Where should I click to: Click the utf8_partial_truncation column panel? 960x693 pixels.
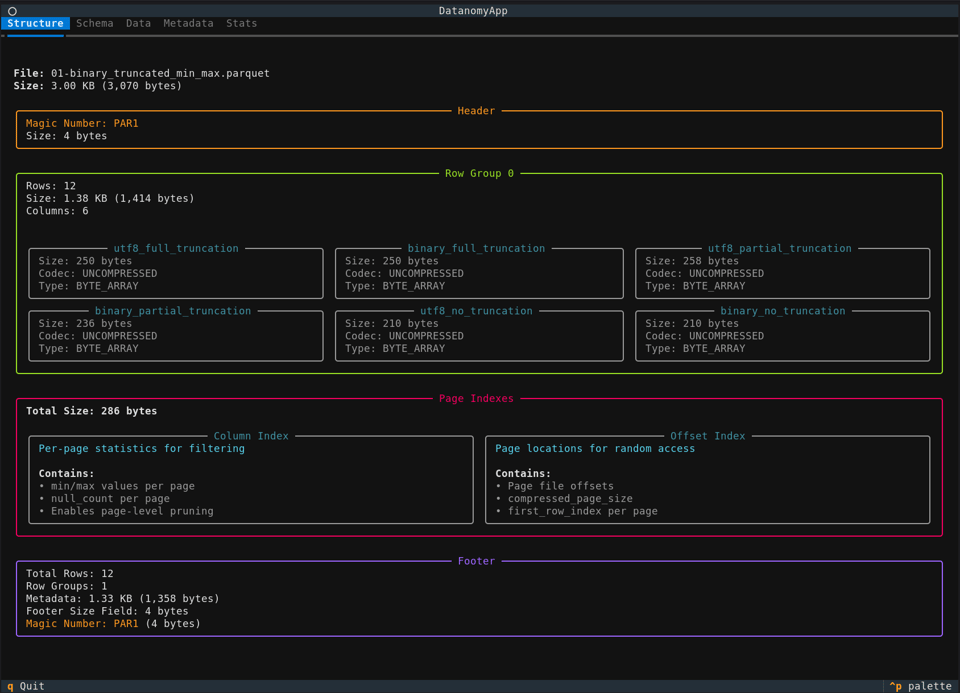(x=782, y=273)
